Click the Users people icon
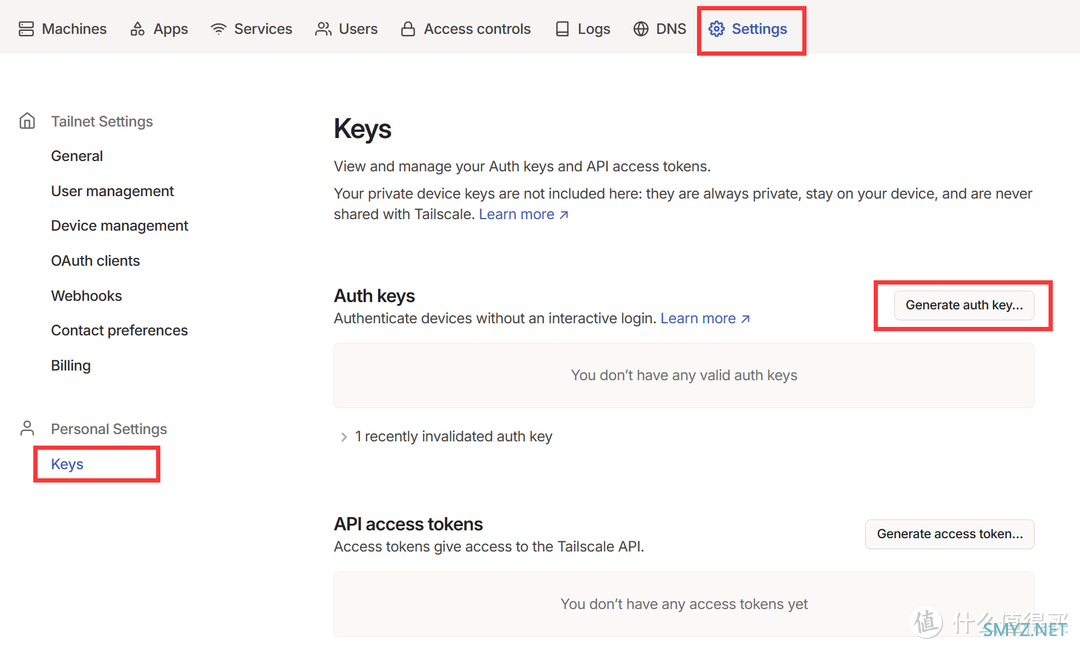 pyautogui.click(x=323, y=29)
